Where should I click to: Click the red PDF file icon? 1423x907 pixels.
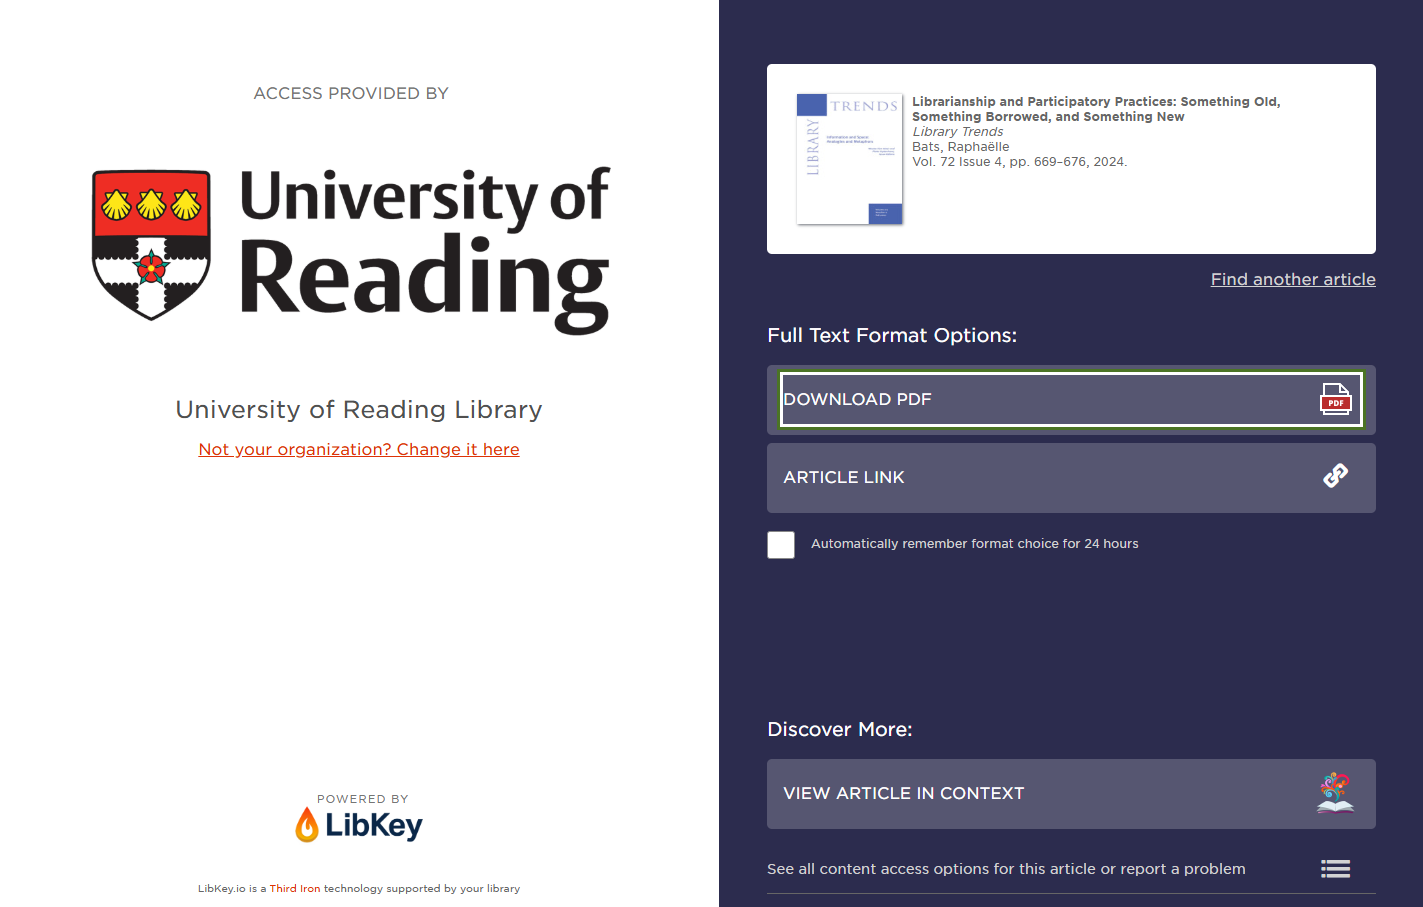click(x=1335, y=399)
